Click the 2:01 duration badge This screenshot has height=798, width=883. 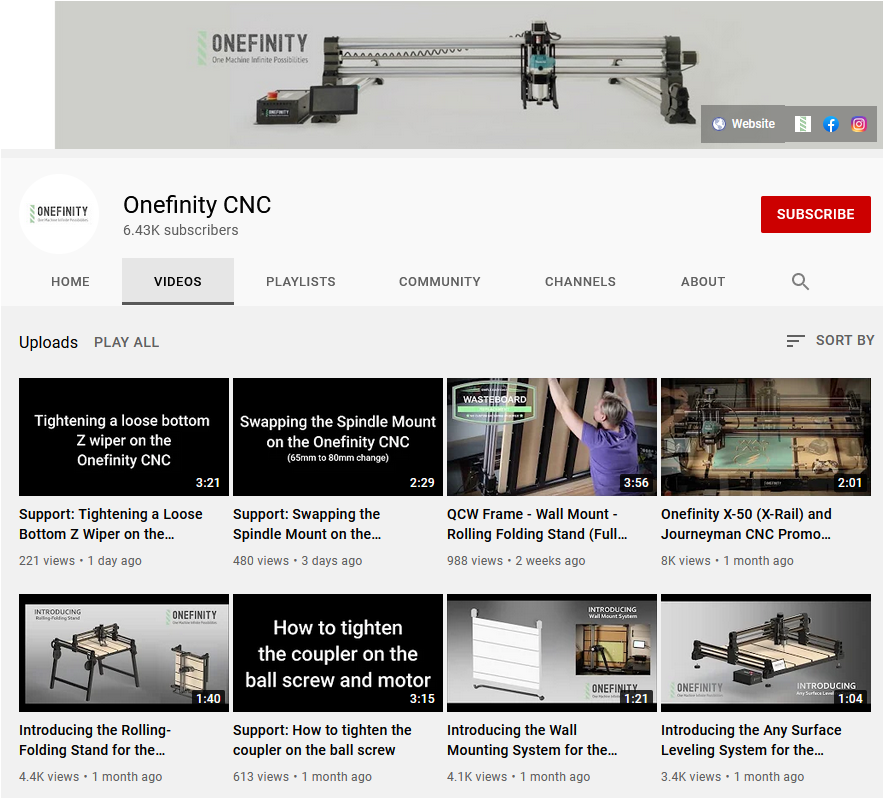850,483
